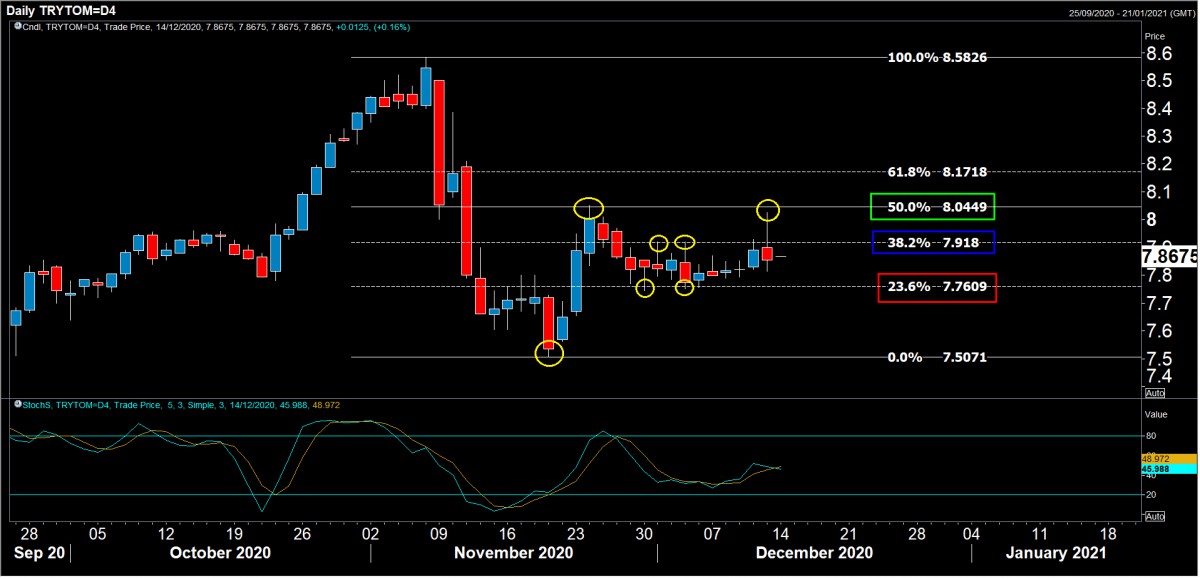Toggle Auto scale on the Price axis

pos(1153,394)
